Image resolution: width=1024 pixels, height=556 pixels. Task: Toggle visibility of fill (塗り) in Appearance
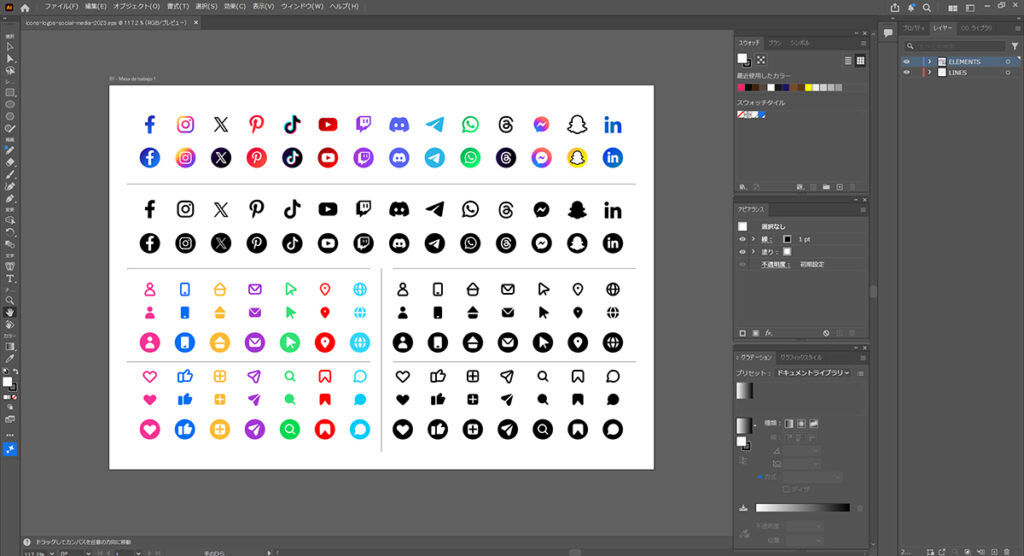pyautogui.click(x=743, y=252)
